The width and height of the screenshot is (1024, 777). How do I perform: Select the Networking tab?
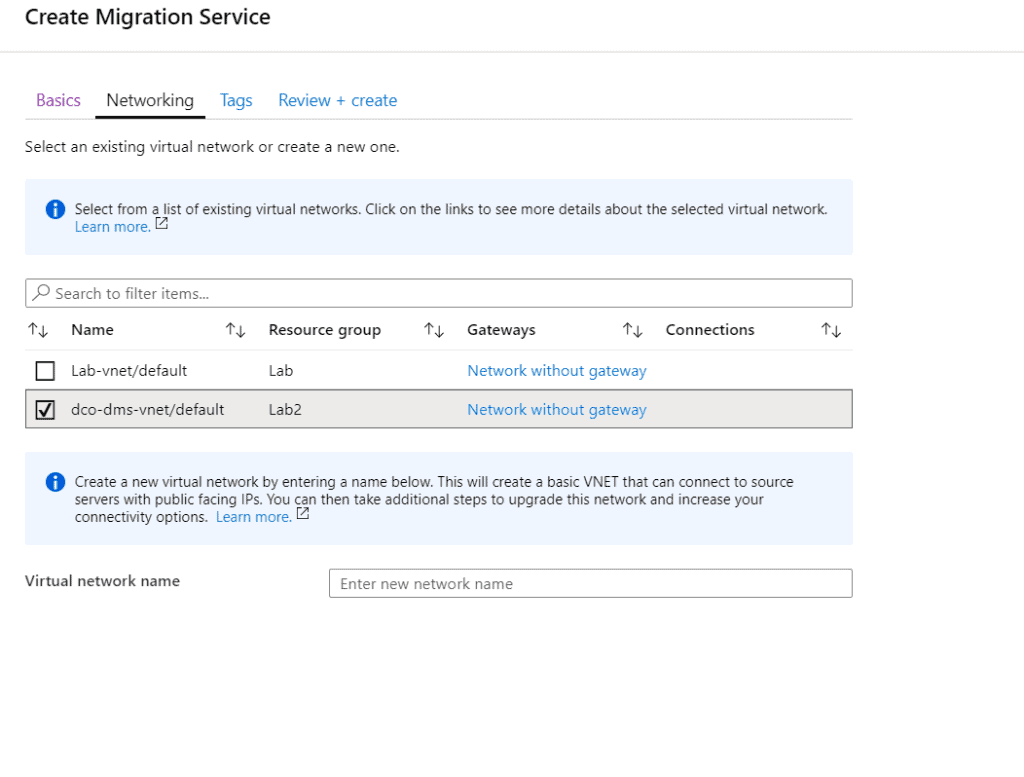pyautogui.click(x=150, y=100)
